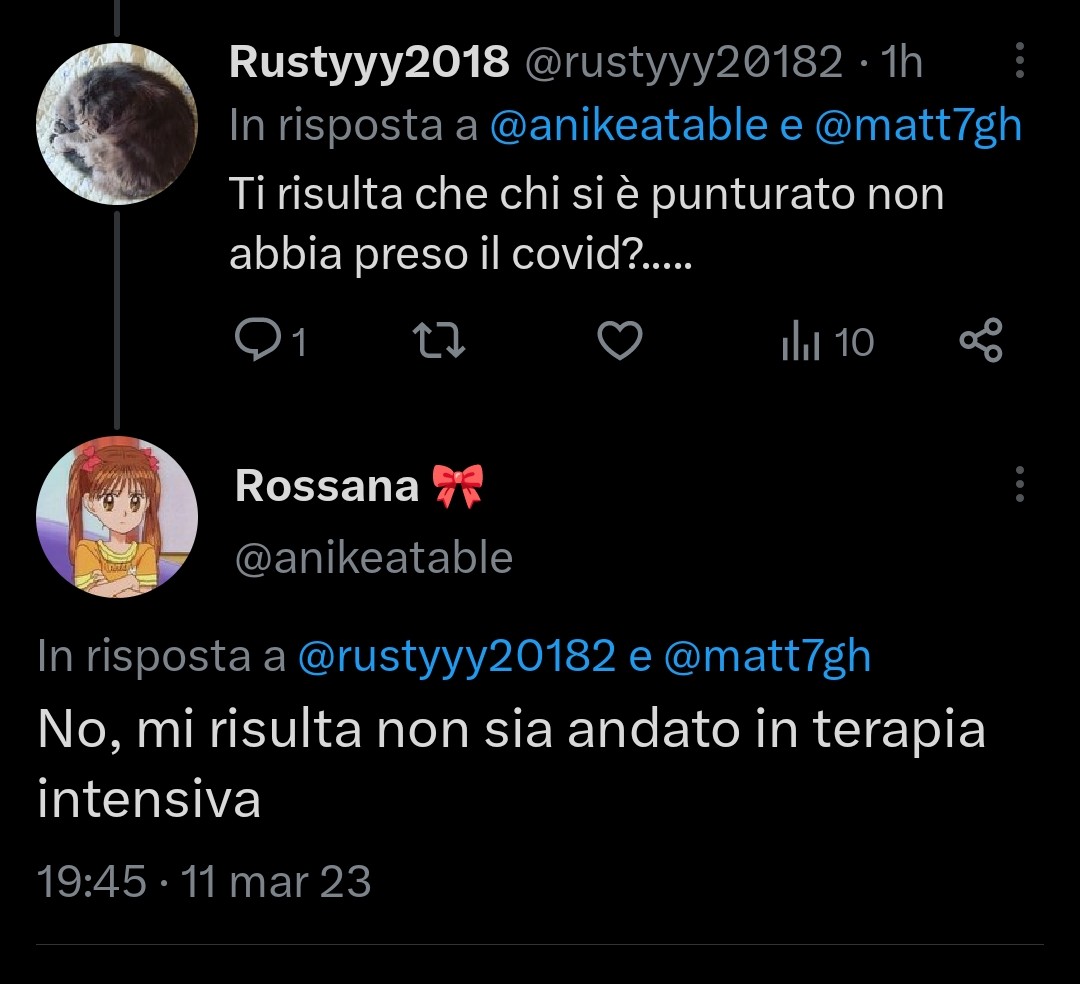Click the 19:45 · 11 mar 23 timestamp
The height and width of the screenshot is (984, 1080).
[204, 882]
